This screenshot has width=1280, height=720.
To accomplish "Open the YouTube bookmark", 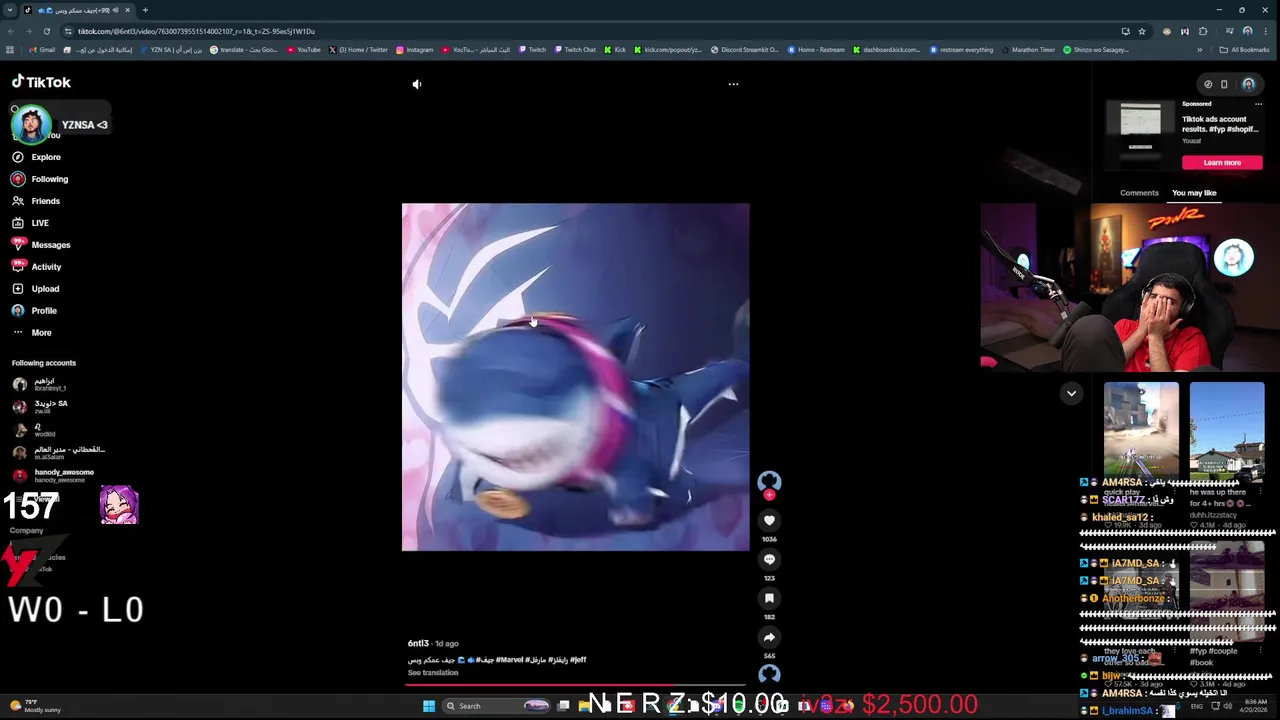I will pos(304,50).
